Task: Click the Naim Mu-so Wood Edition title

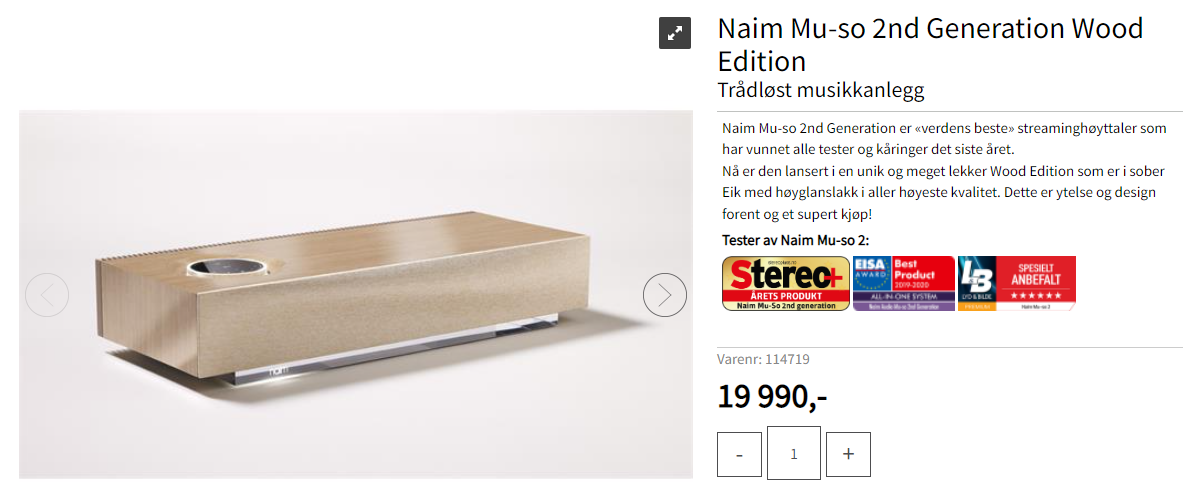Action: coord(930,44)
